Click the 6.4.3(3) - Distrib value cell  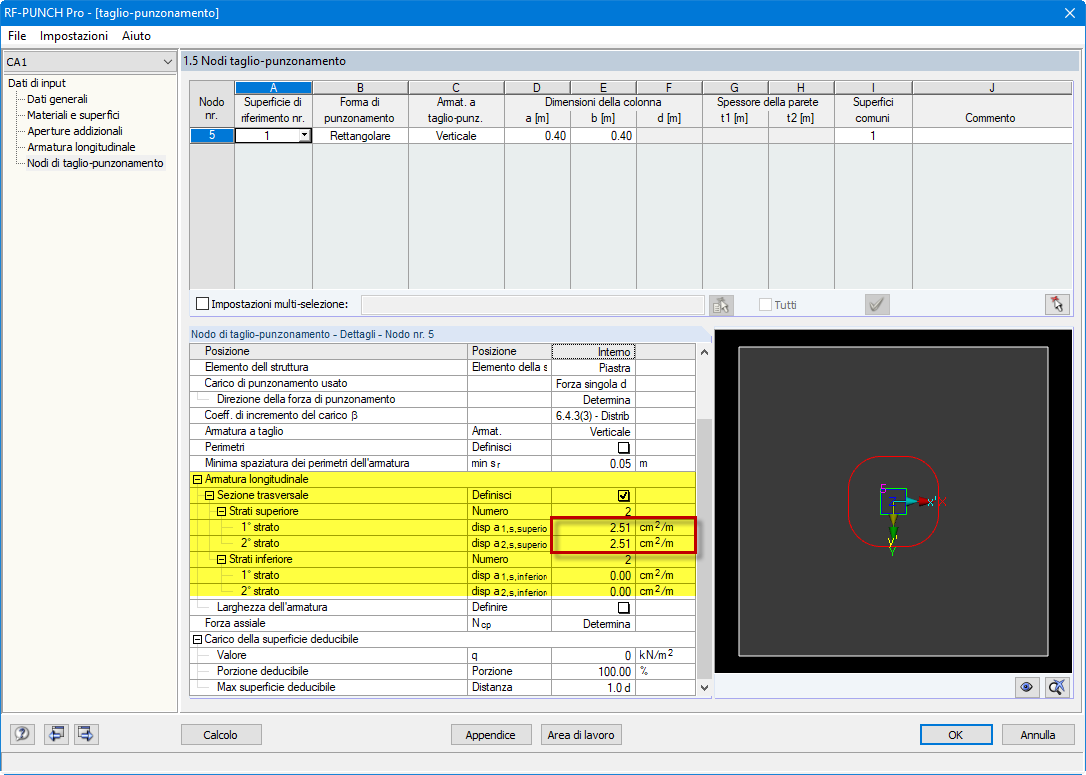click(594, 416)
